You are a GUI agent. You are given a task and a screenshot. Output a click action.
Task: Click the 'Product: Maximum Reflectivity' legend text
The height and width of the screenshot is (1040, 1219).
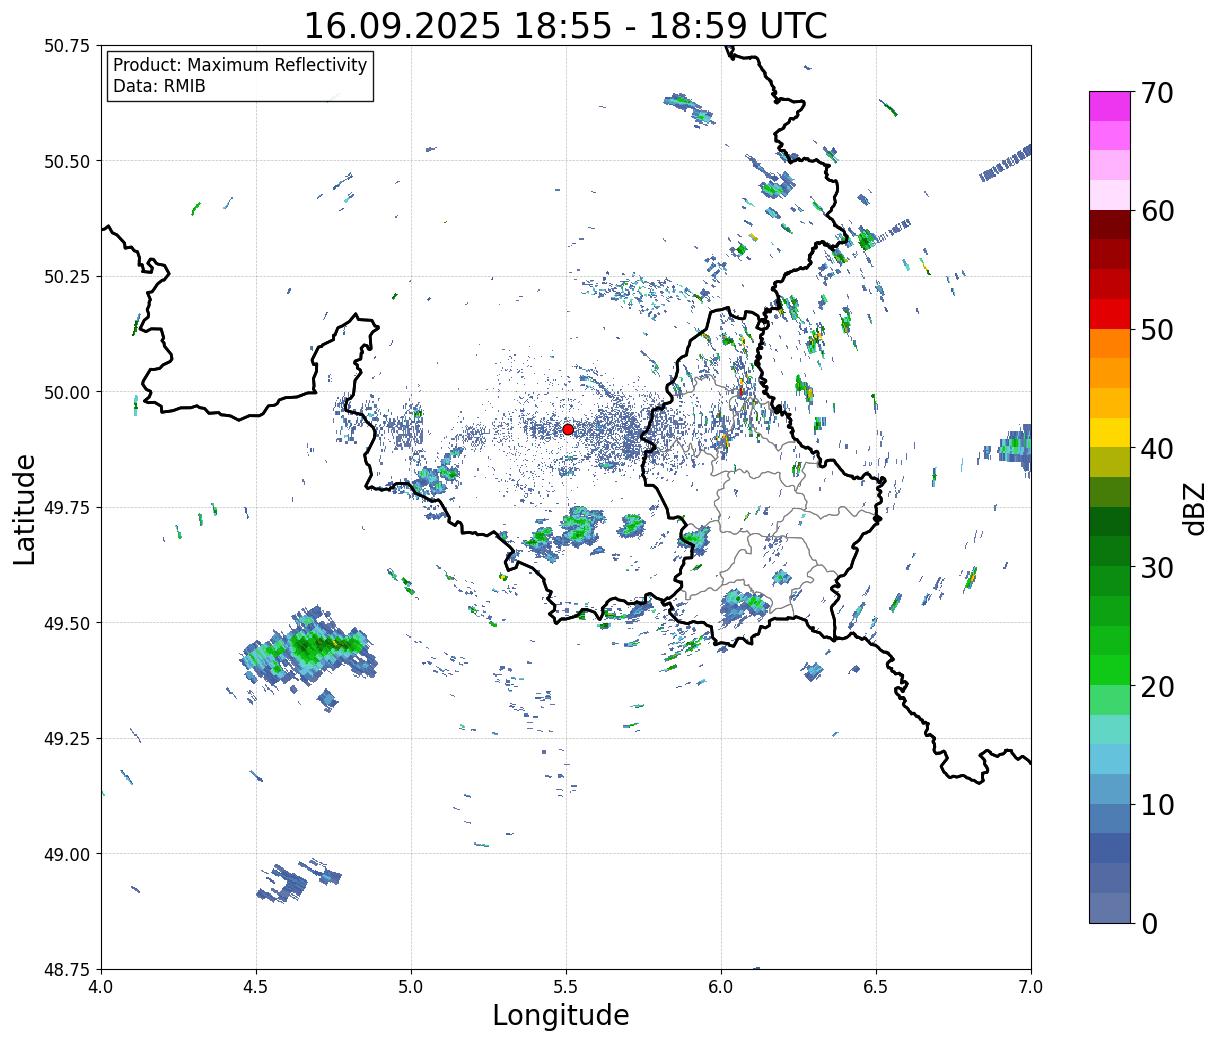point(240,65)
